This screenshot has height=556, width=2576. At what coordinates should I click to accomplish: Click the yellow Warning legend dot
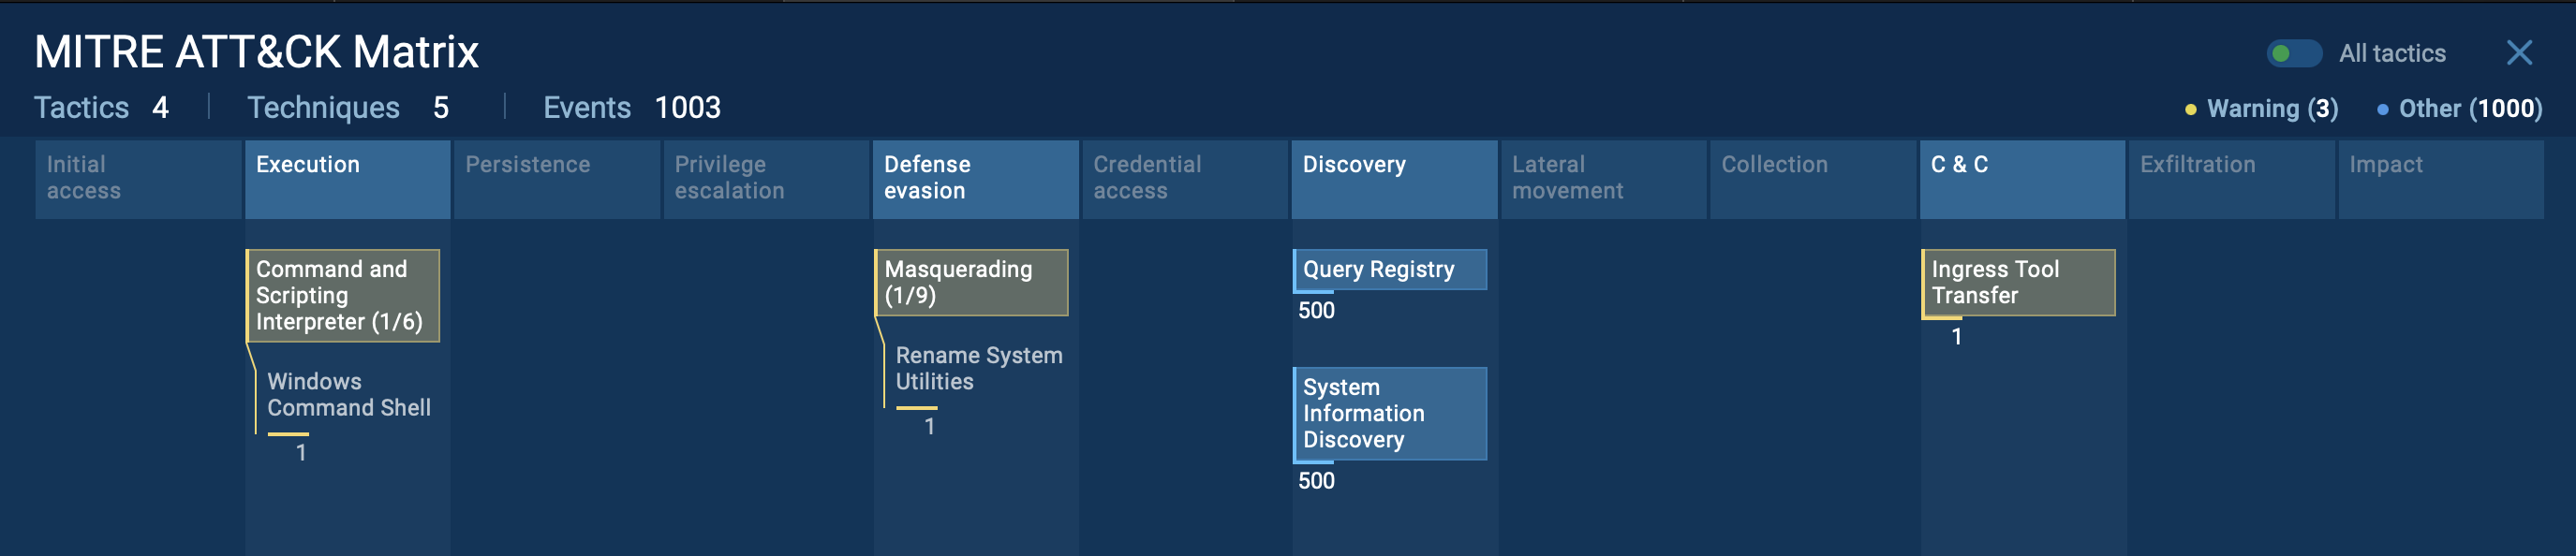click(x=2190, y=110)
